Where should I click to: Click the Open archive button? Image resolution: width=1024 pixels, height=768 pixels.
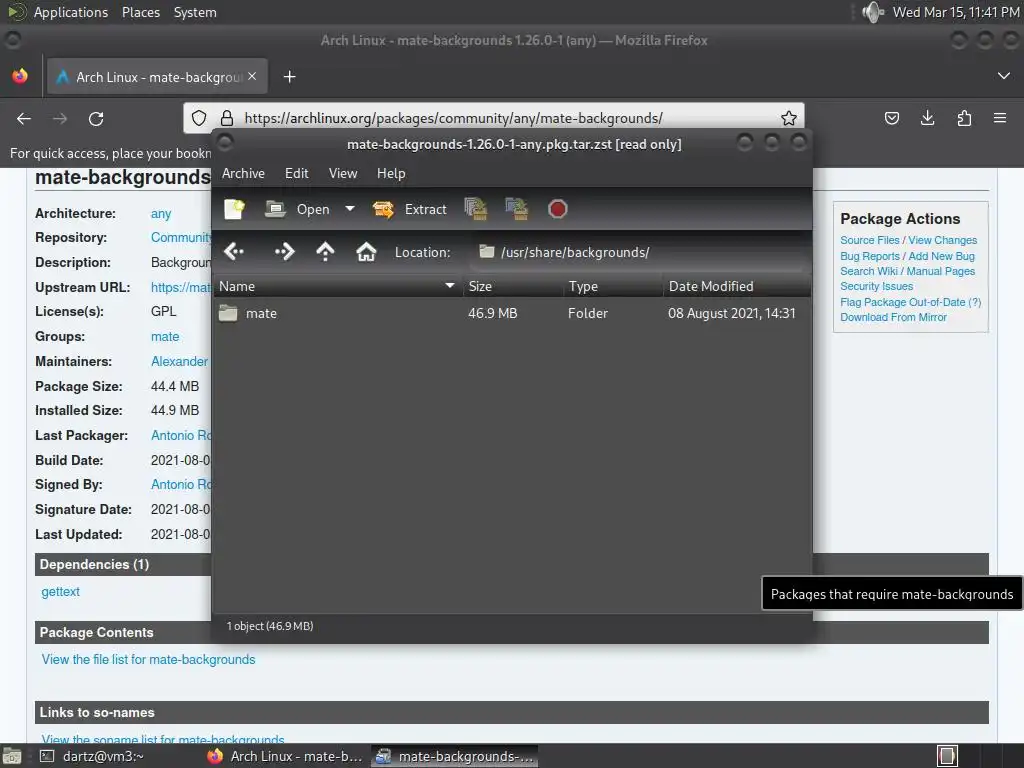pyautogui.click(x=298, y=209)
